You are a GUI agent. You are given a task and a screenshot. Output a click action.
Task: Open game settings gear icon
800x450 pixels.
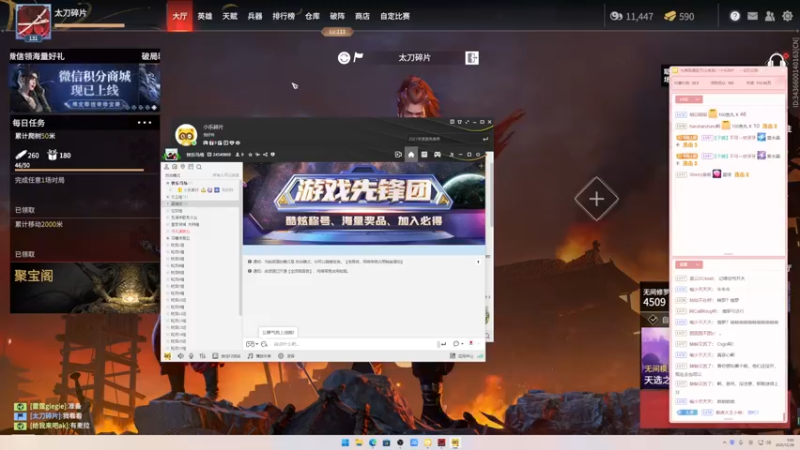click(x=787, y=16)
